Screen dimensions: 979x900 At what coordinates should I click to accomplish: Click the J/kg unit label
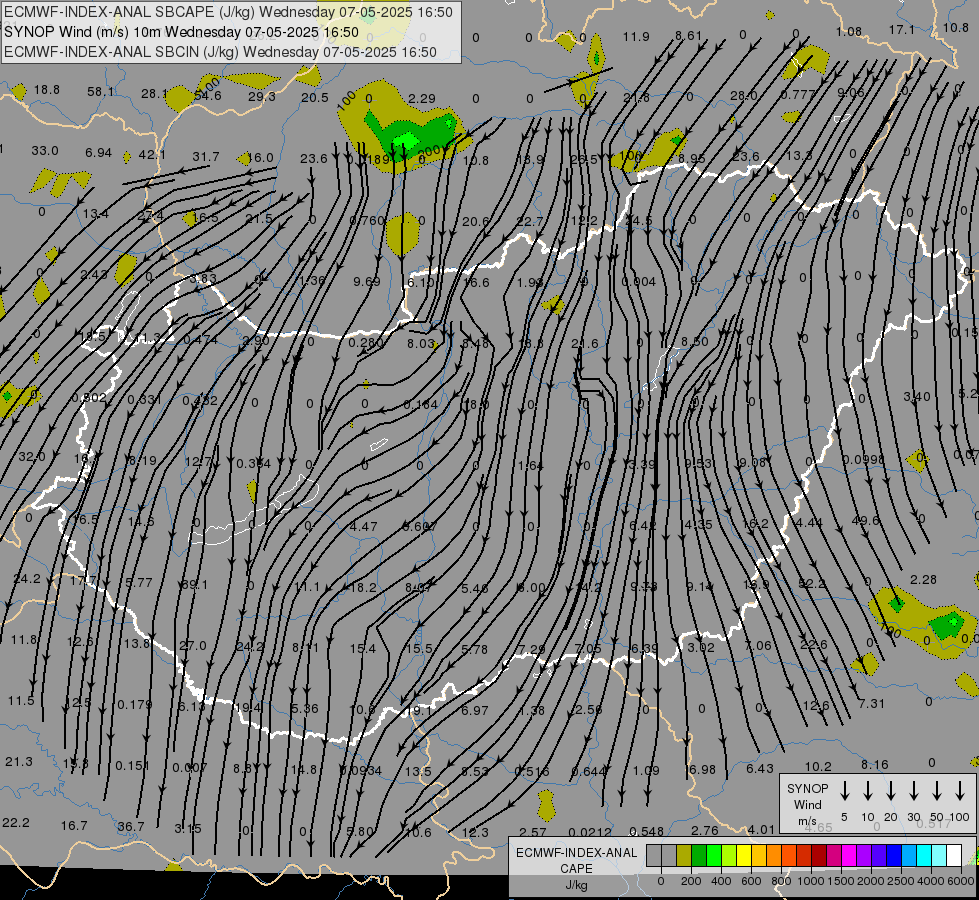pos(576,885)
